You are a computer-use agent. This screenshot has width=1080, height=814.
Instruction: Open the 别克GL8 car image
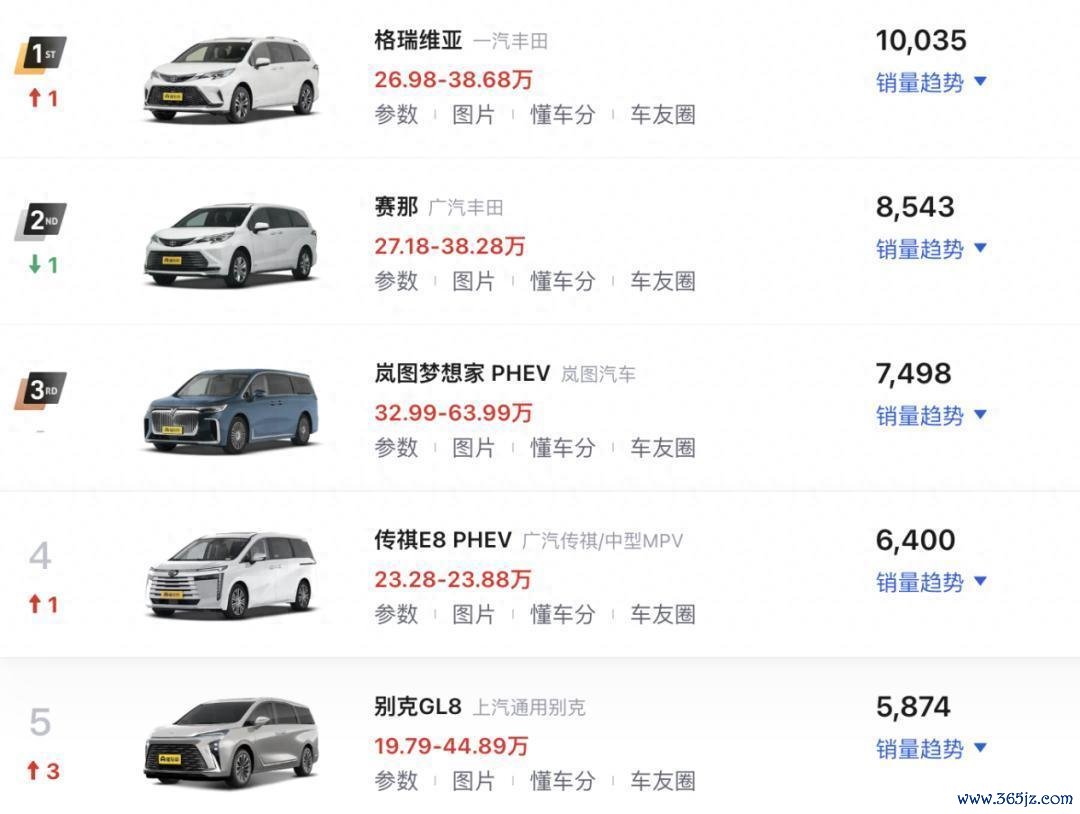[x=231, y=742]
